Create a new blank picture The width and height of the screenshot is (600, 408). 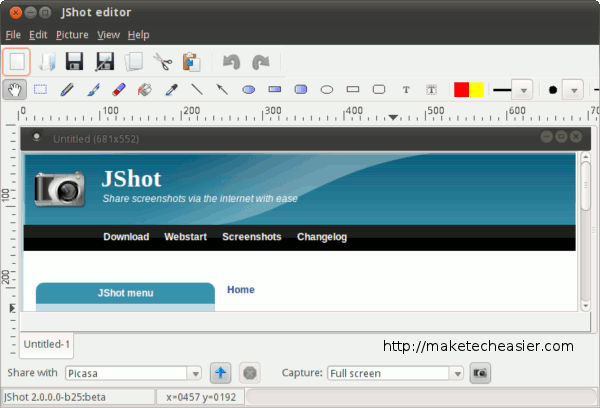(x=16, y=62)
